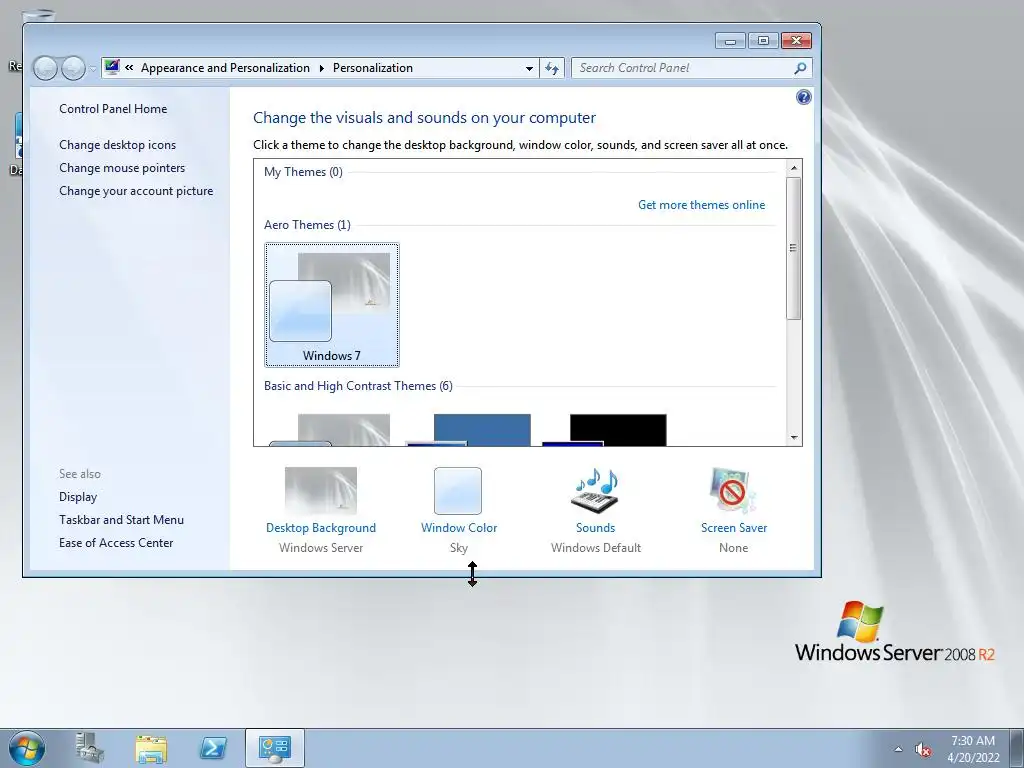1024x768 pixels.
Task: Show hidden system tray icons
Action: [x=899, y=749]
